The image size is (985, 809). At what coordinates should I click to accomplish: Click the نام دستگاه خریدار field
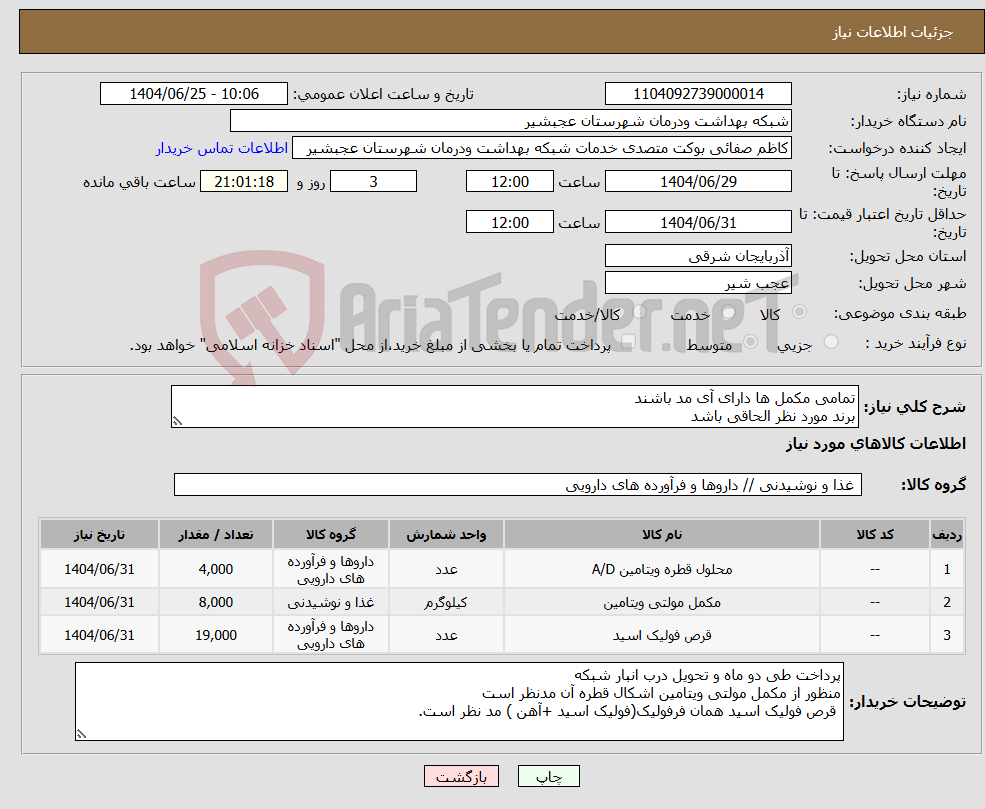(x=511, y=121)
